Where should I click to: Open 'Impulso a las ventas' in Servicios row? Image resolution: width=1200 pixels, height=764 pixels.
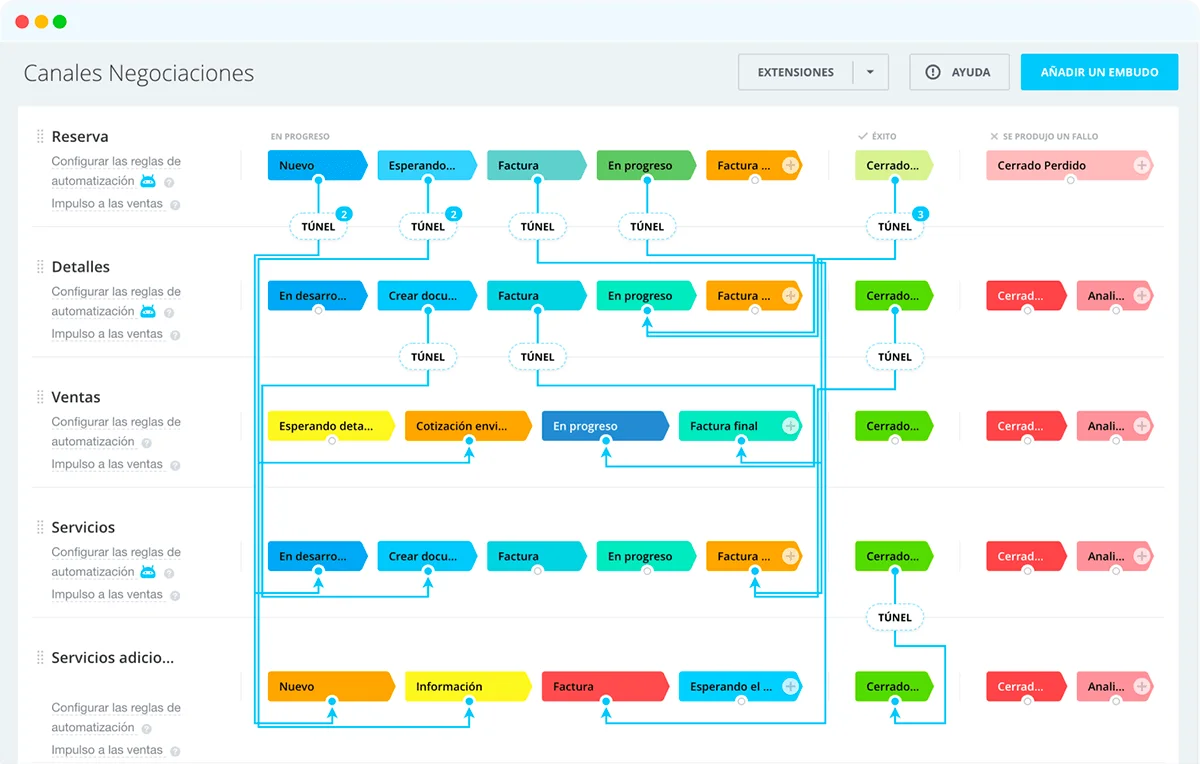tap(107, 595)
